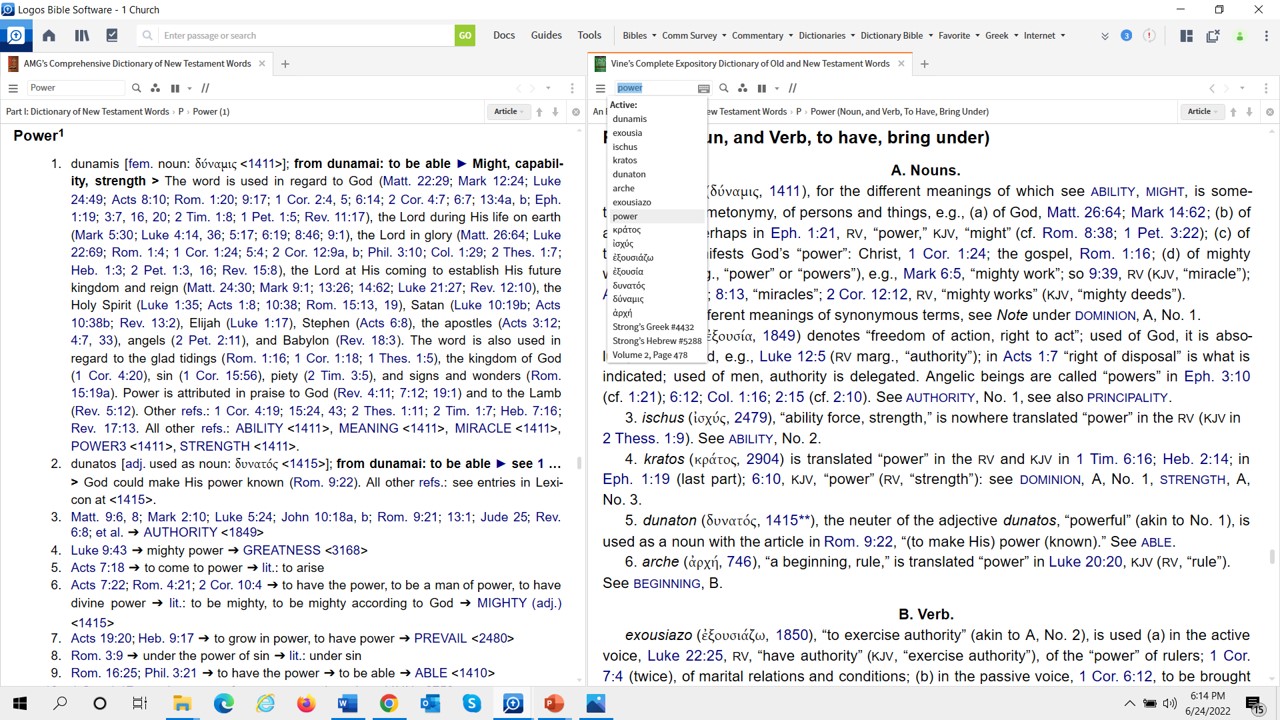
Task: Click parallel resources icon in Vine's panel
Action: coord(762,88)
